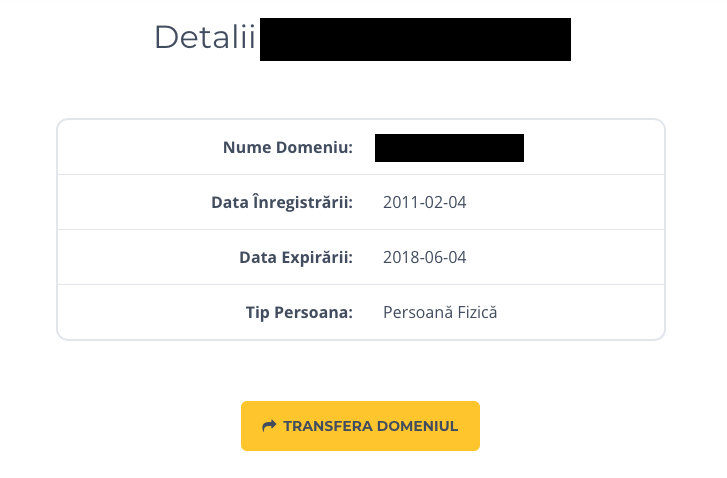The image size is (727, 478).
Task: Click the blacked-out title next to Detalii
Action: [x=415, y=39]
